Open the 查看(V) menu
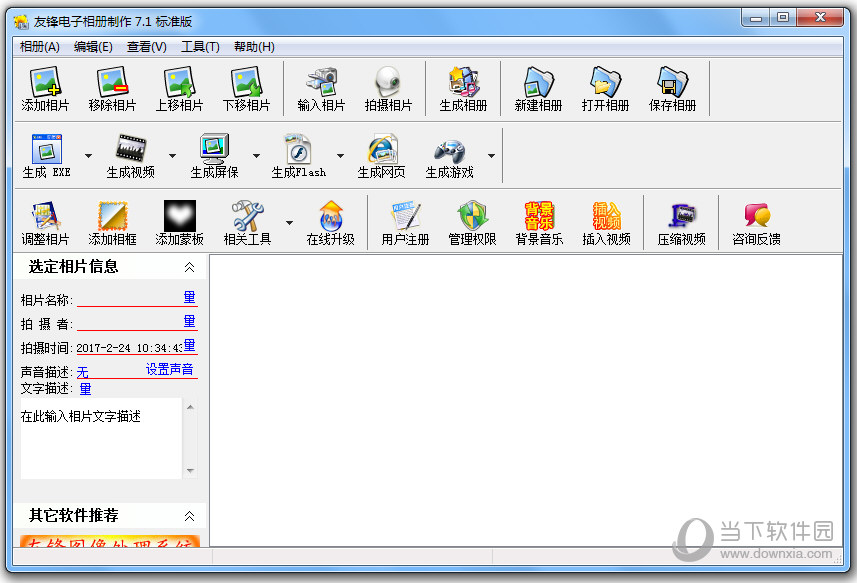857x583 pixels. click(147, 47)
